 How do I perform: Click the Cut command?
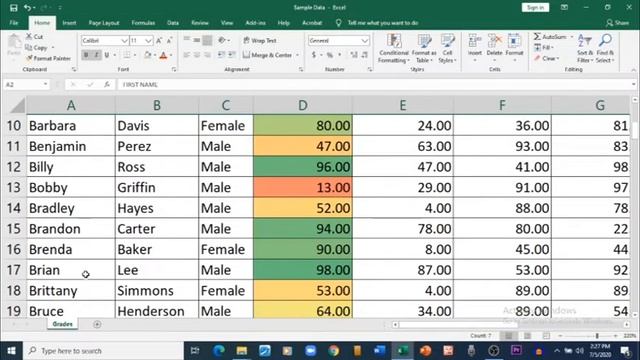pos(35,37)
